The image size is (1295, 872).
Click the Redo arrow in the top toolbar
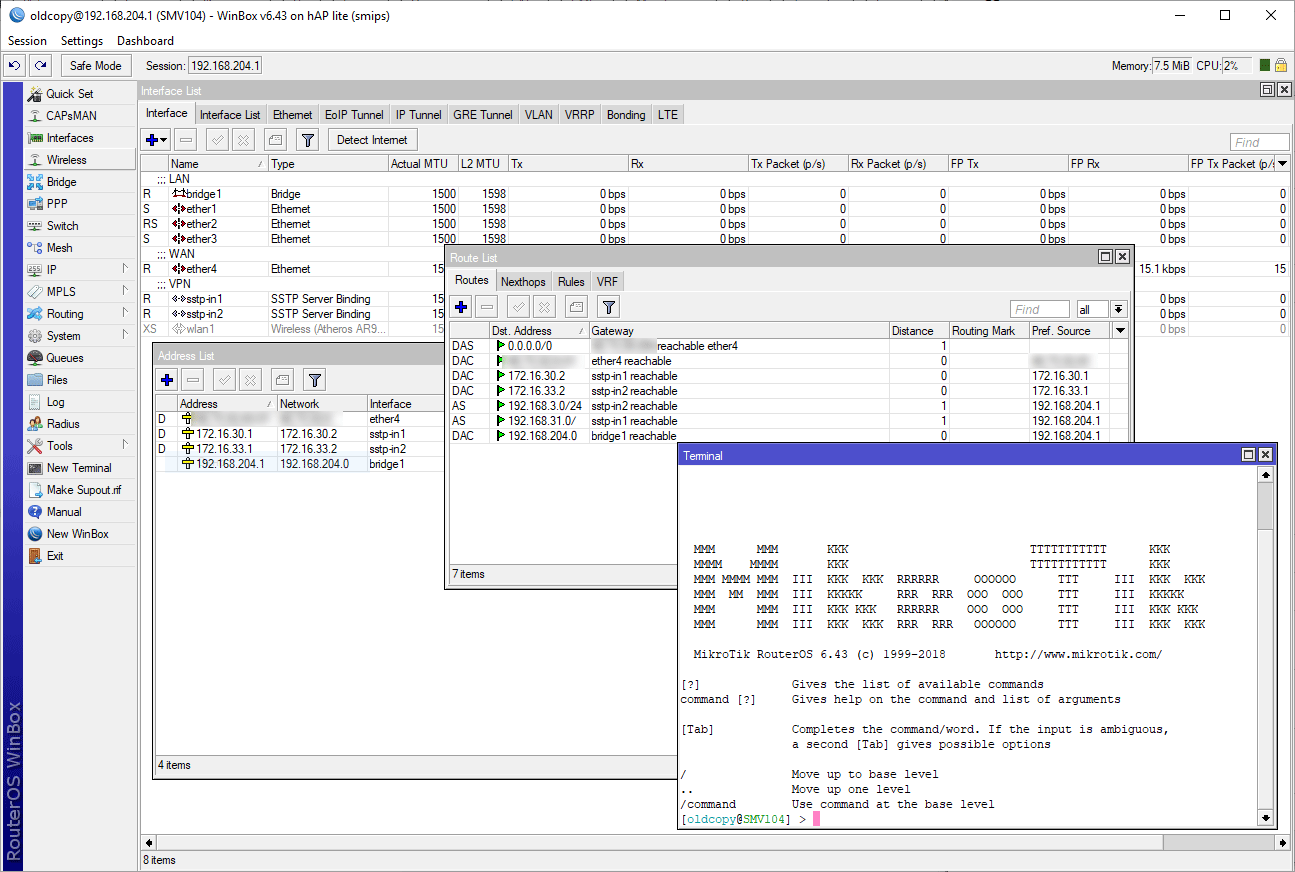point(40,66)
